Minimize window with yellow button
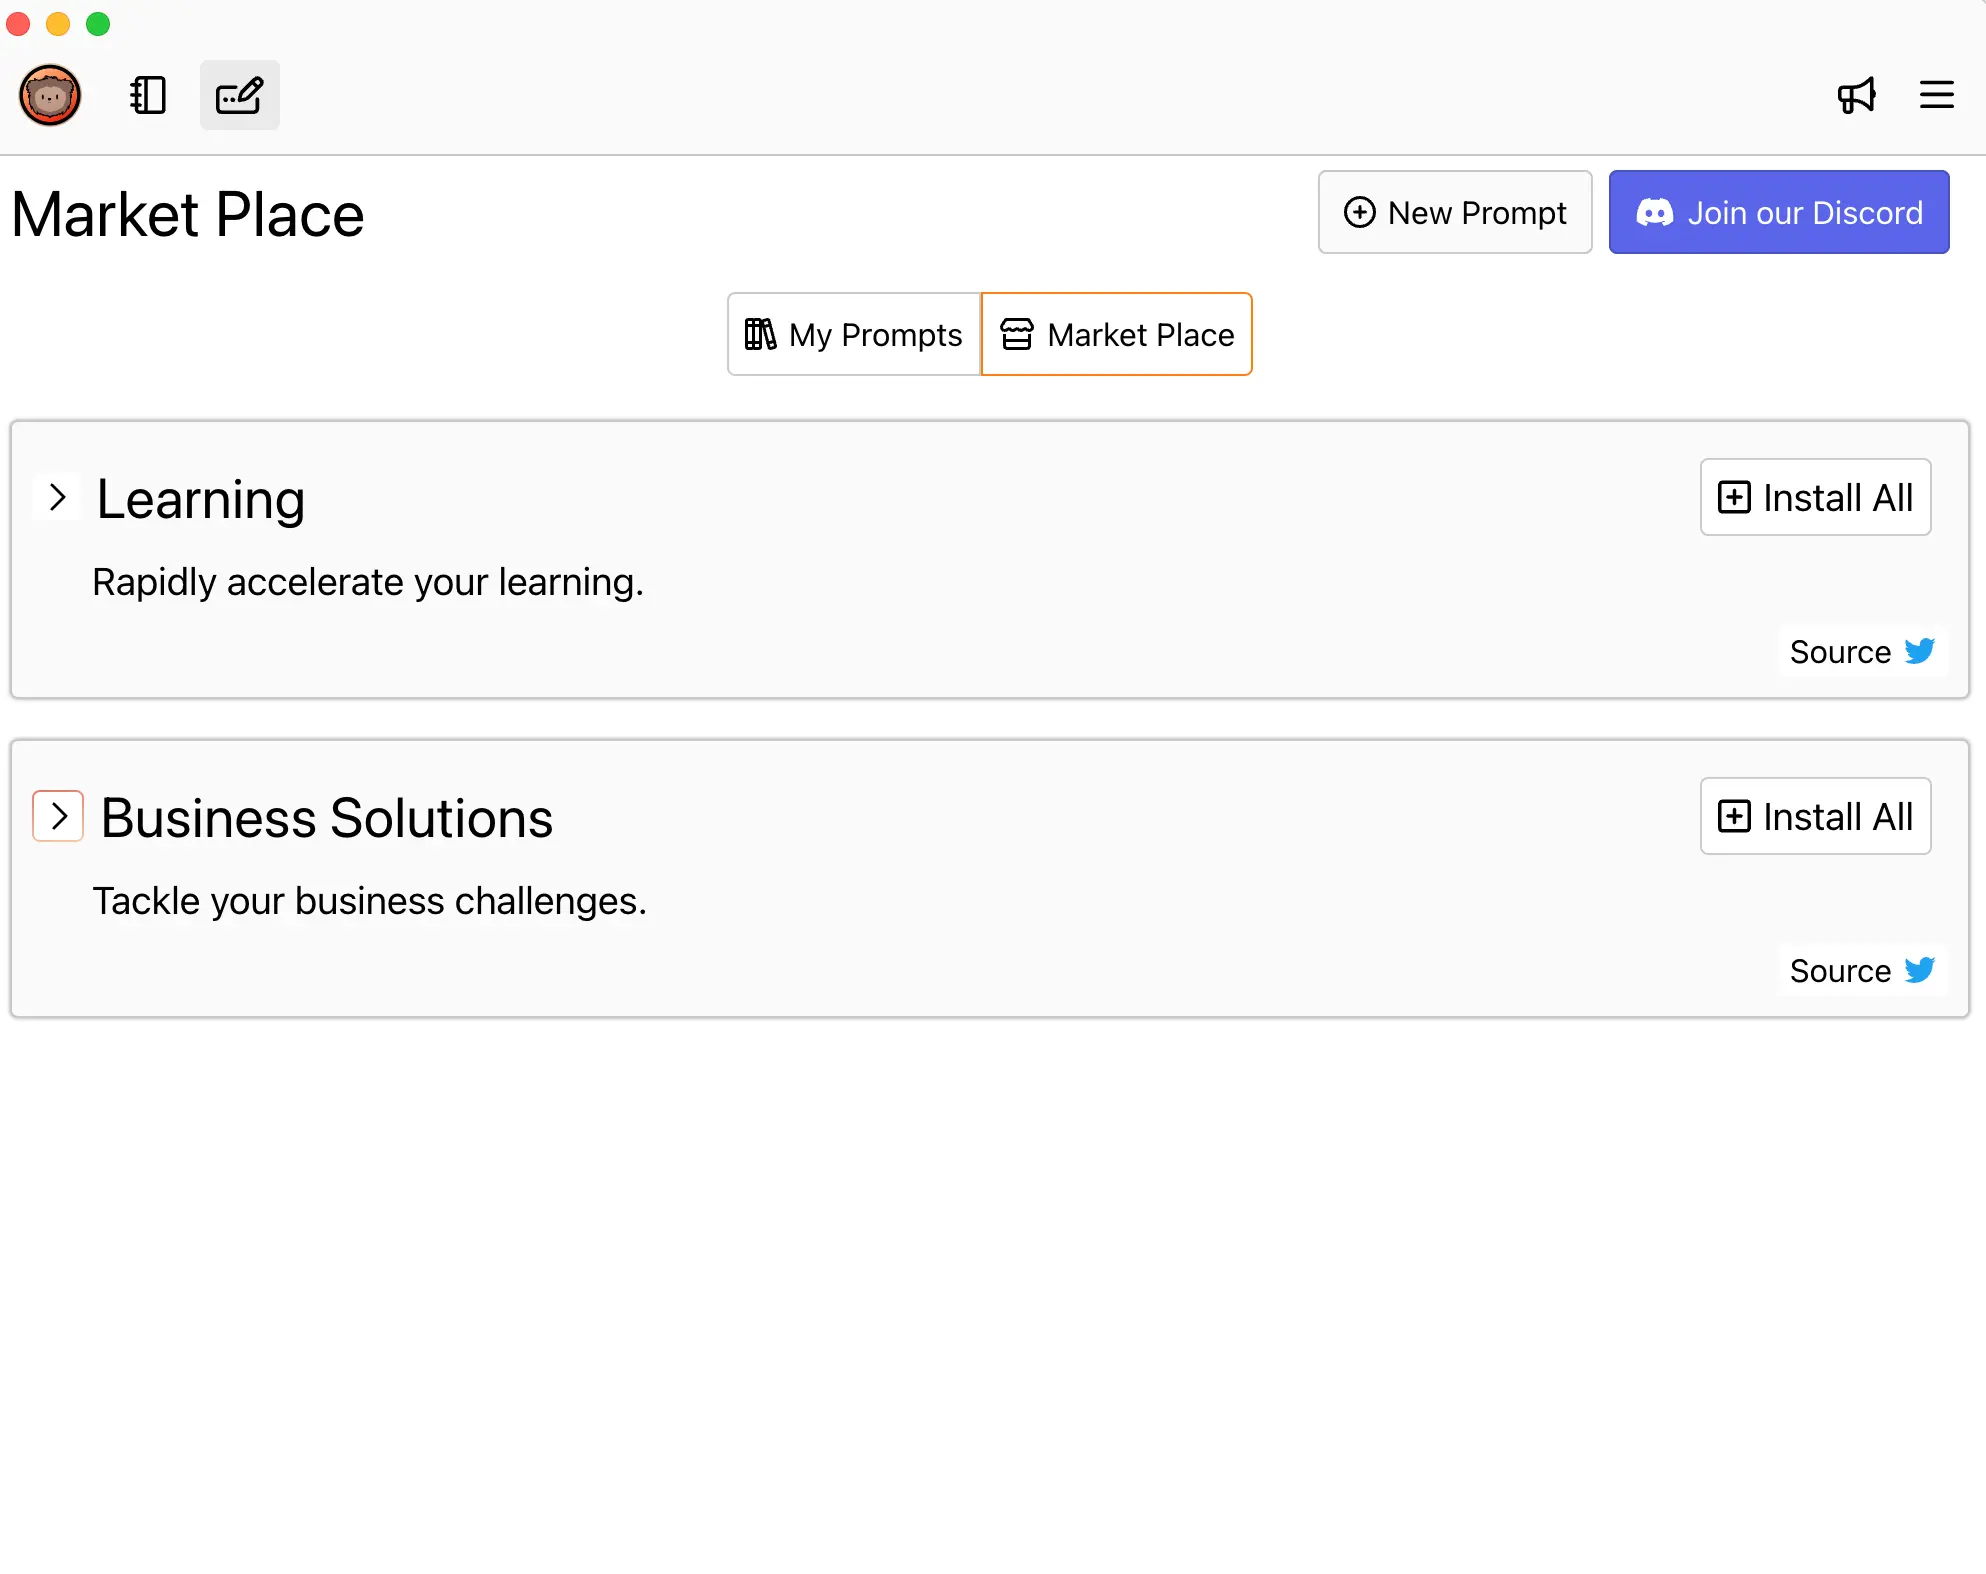Screen dimensions: 1986x1574 click(x=58, y=24)
